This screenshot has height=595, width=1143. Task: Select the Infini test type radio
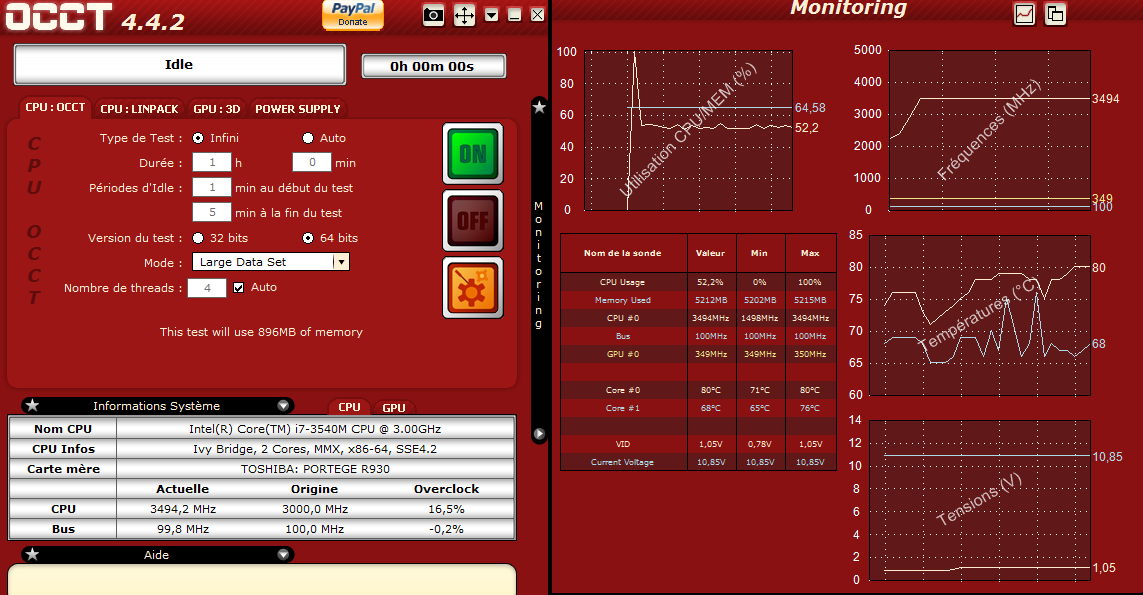tap(198, 138)
